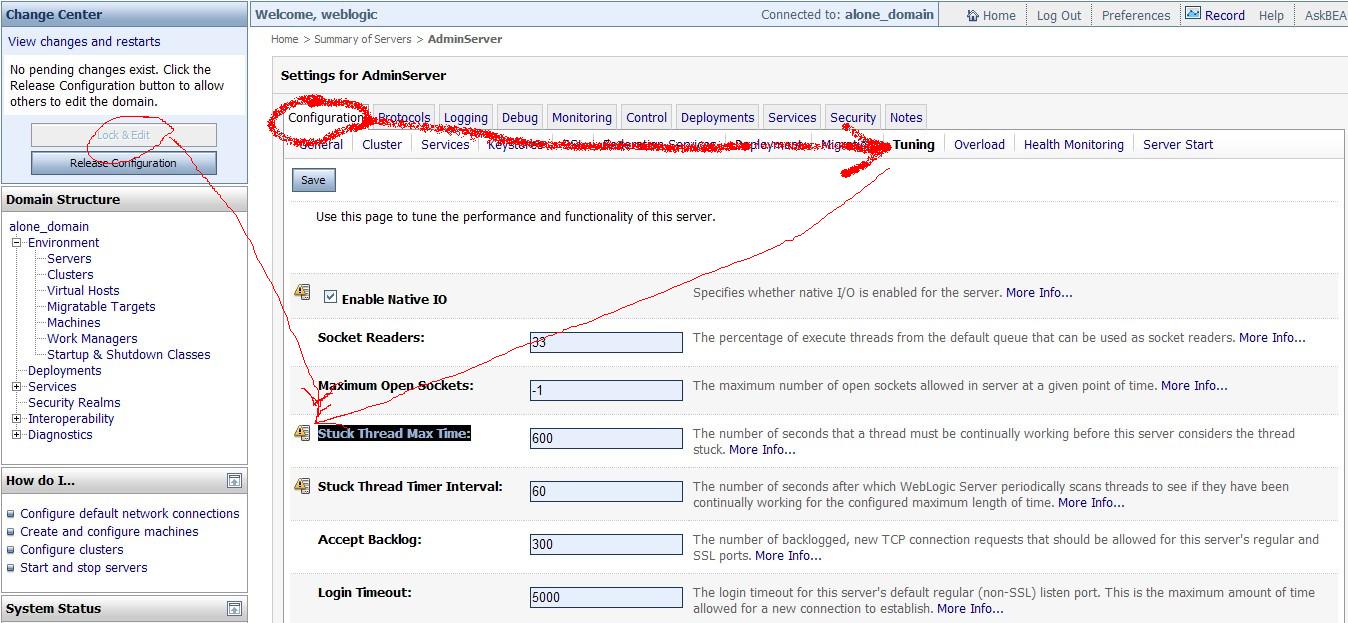The height and width of the screenshot is (623, 1348).
Task: Toggle Enable Native IO checkbox
Action: coord(331,296)
